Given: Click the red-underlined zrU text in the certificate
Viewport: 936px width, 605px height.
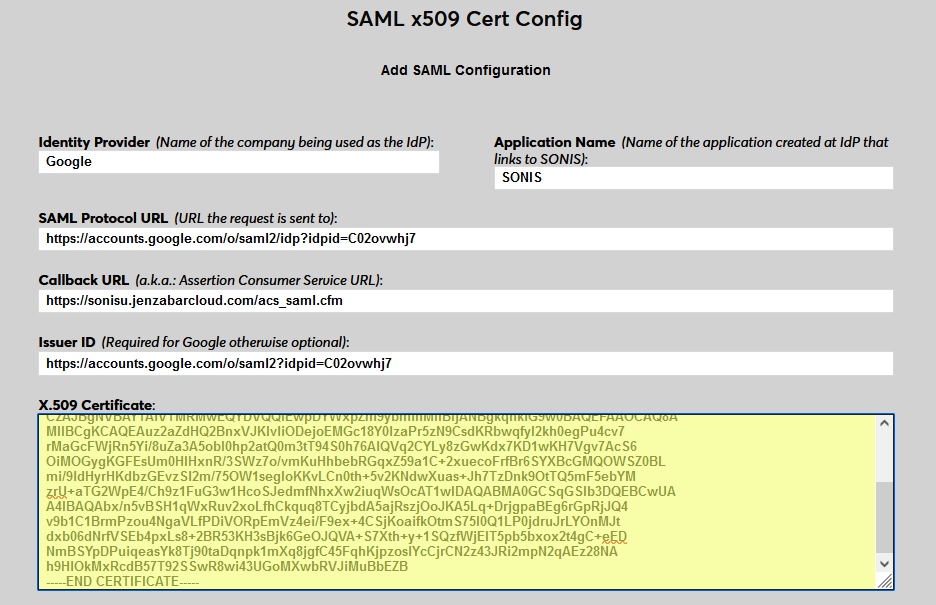Looking at the screenshot, I should pos(48,492).
